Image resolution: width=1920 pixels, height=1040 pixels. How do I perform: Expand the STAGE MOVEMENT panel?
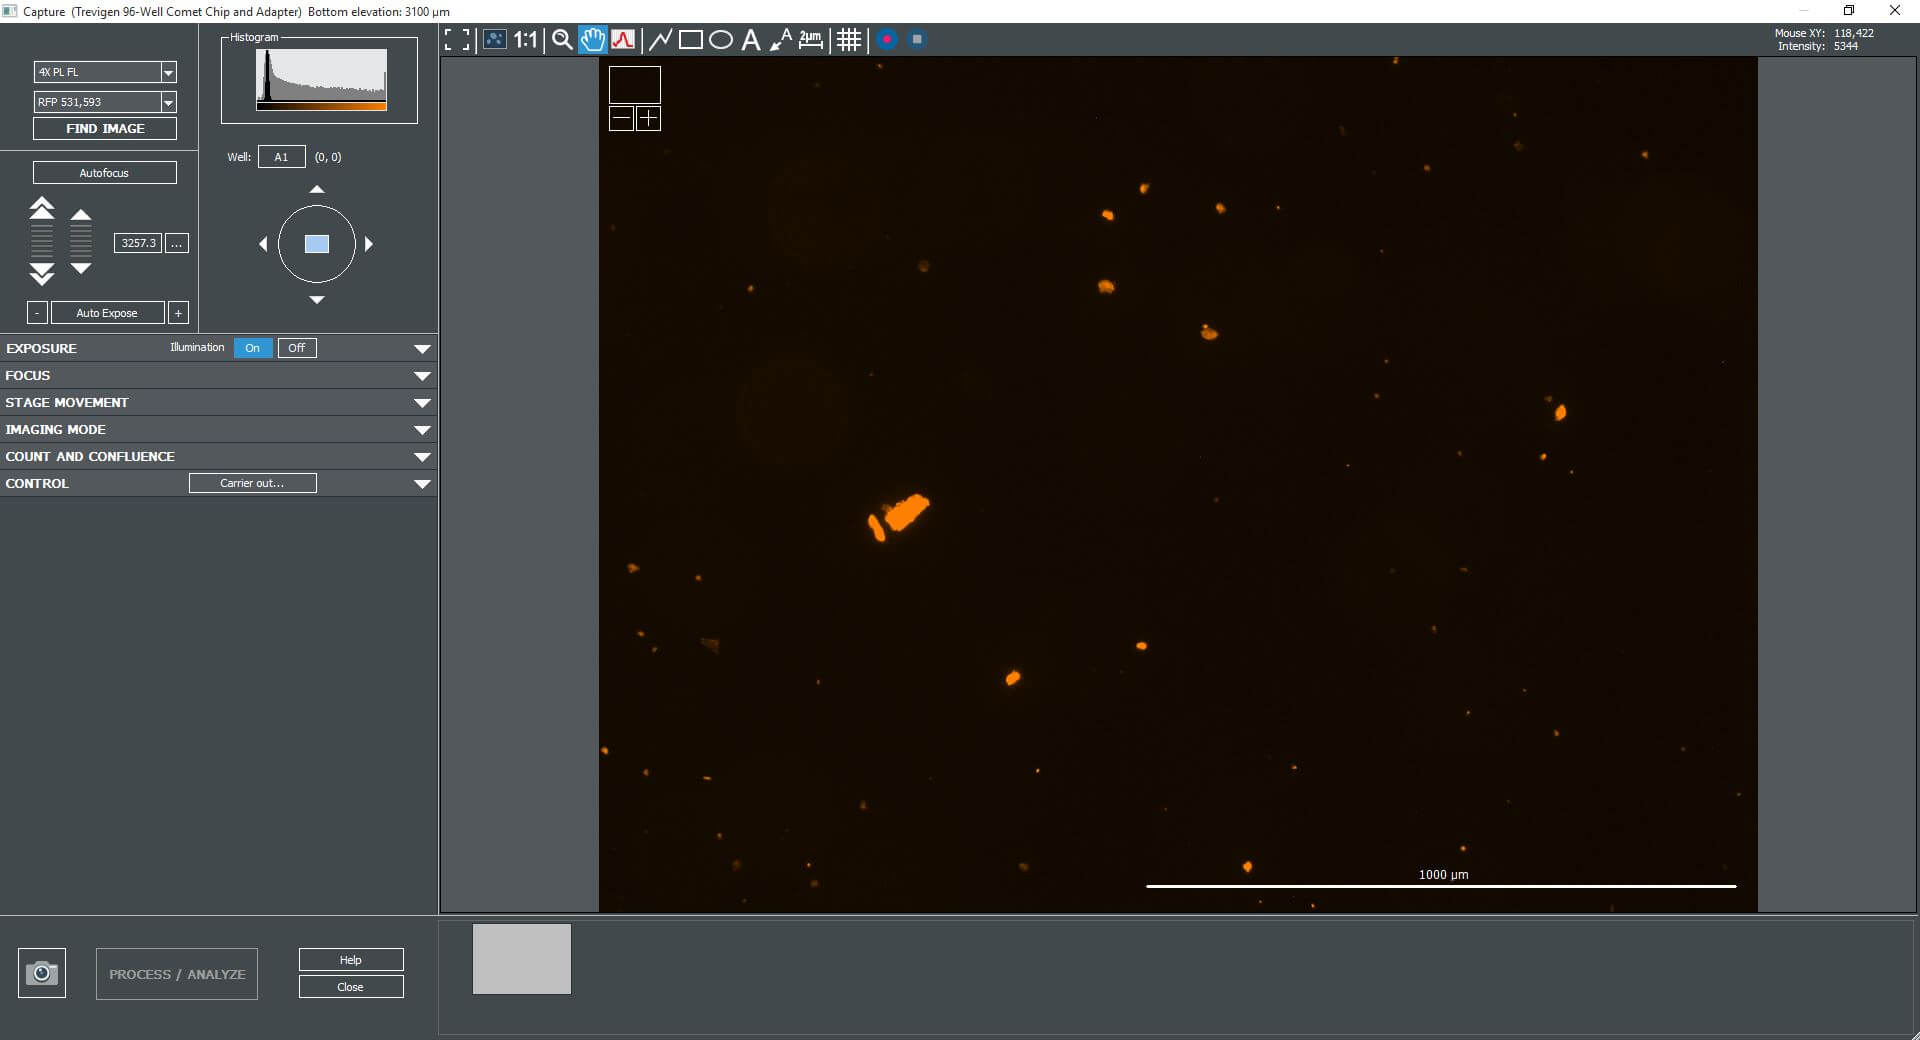click(x=422, y=403)
